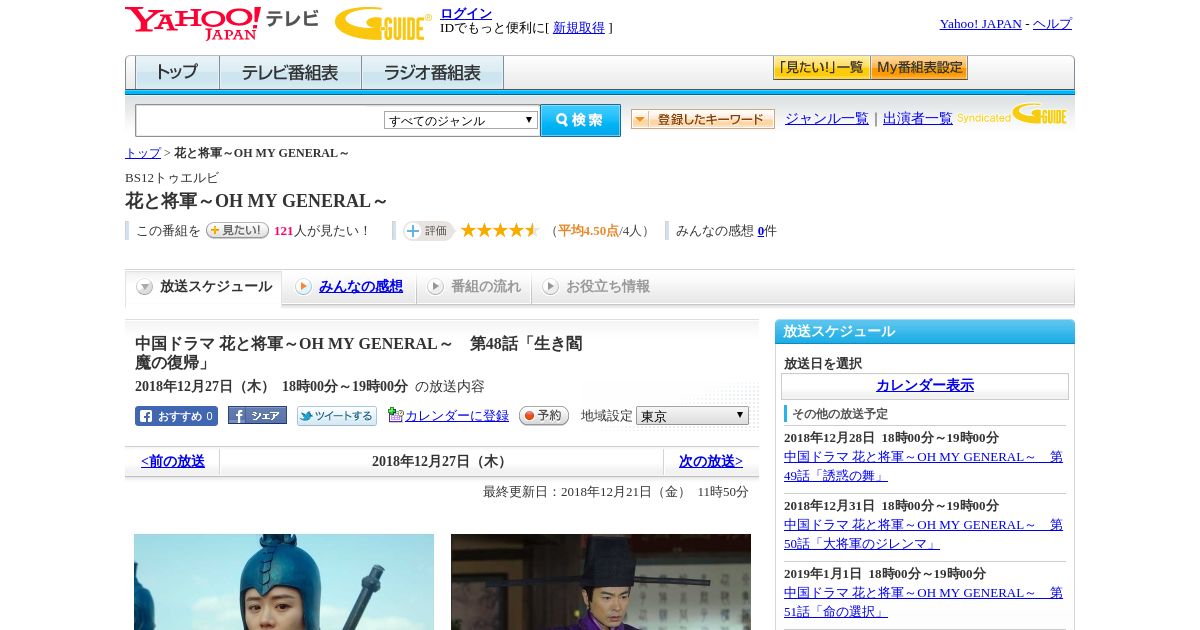Open the 地域設定 東京 dropdown
The image size is (1200, 630).
pyautogui.click(x=692, y=415)
